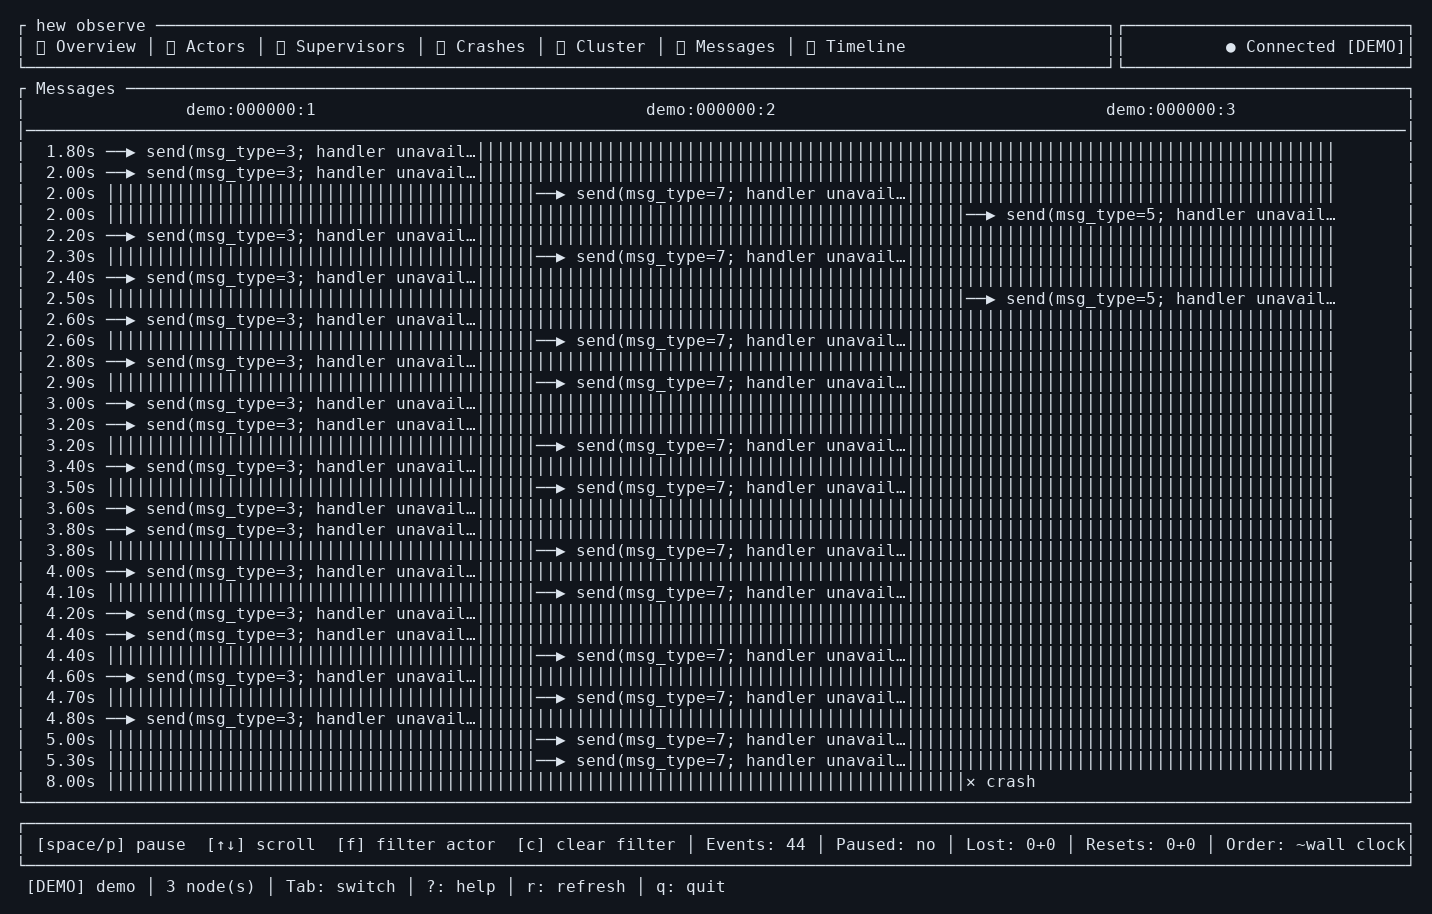Click the Lost: 0+0 indicator
Viewport: 1432px width, 914px height.
coord(1011,845)
